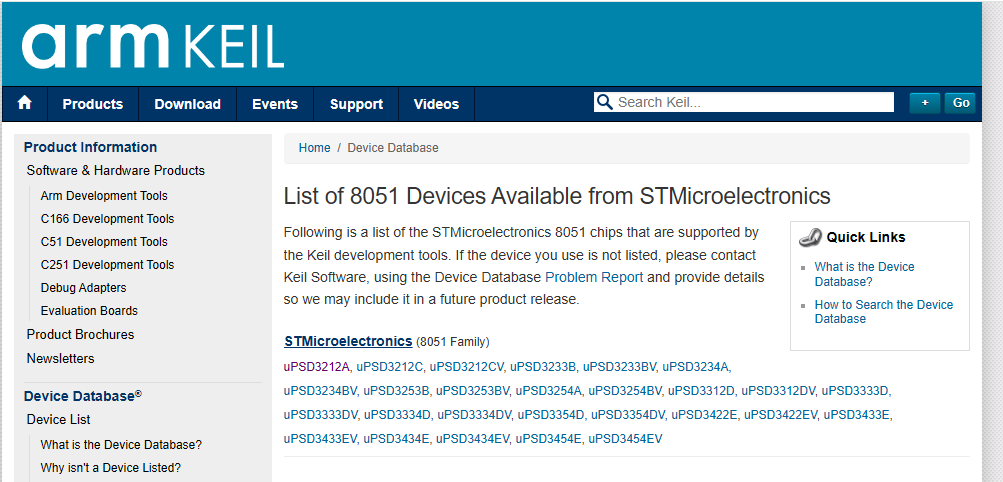The width and height of the screenshot is (1003, 482).
Task: Open the Videos menu
Action: pos(436,104)
